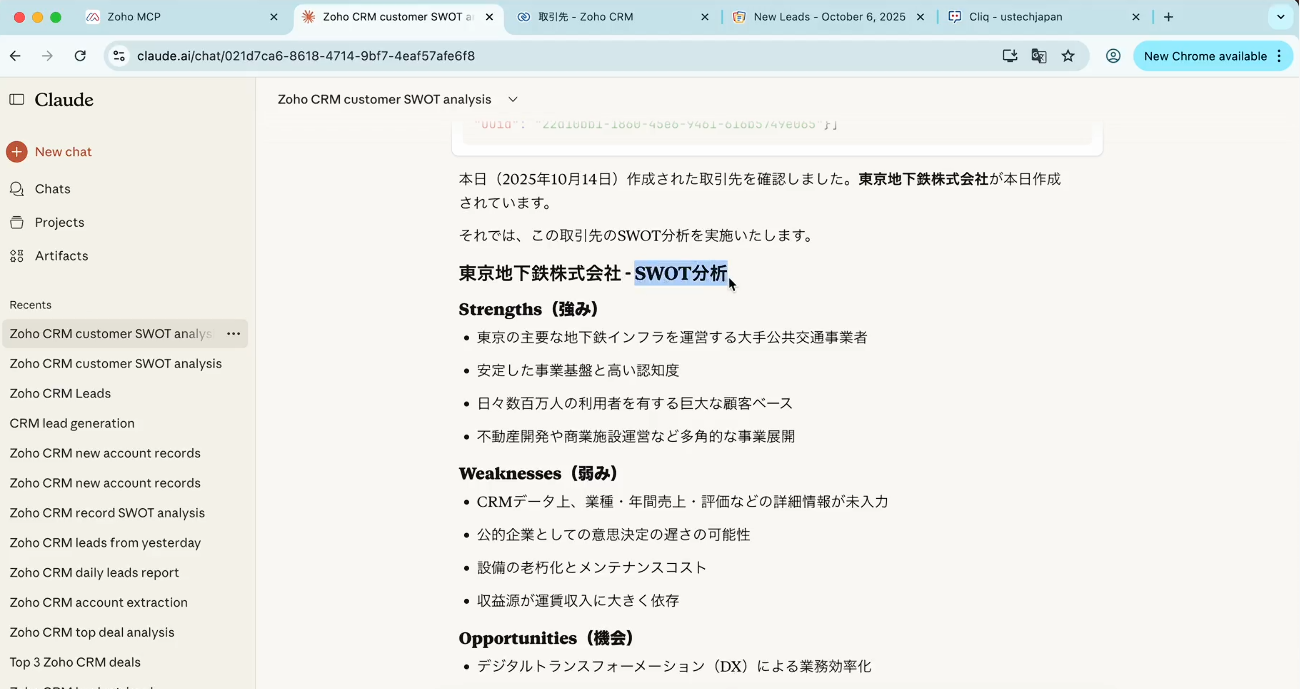Click the address bar URL field
Viewport: 1300px width, 689px height.
tap(560, 56)
